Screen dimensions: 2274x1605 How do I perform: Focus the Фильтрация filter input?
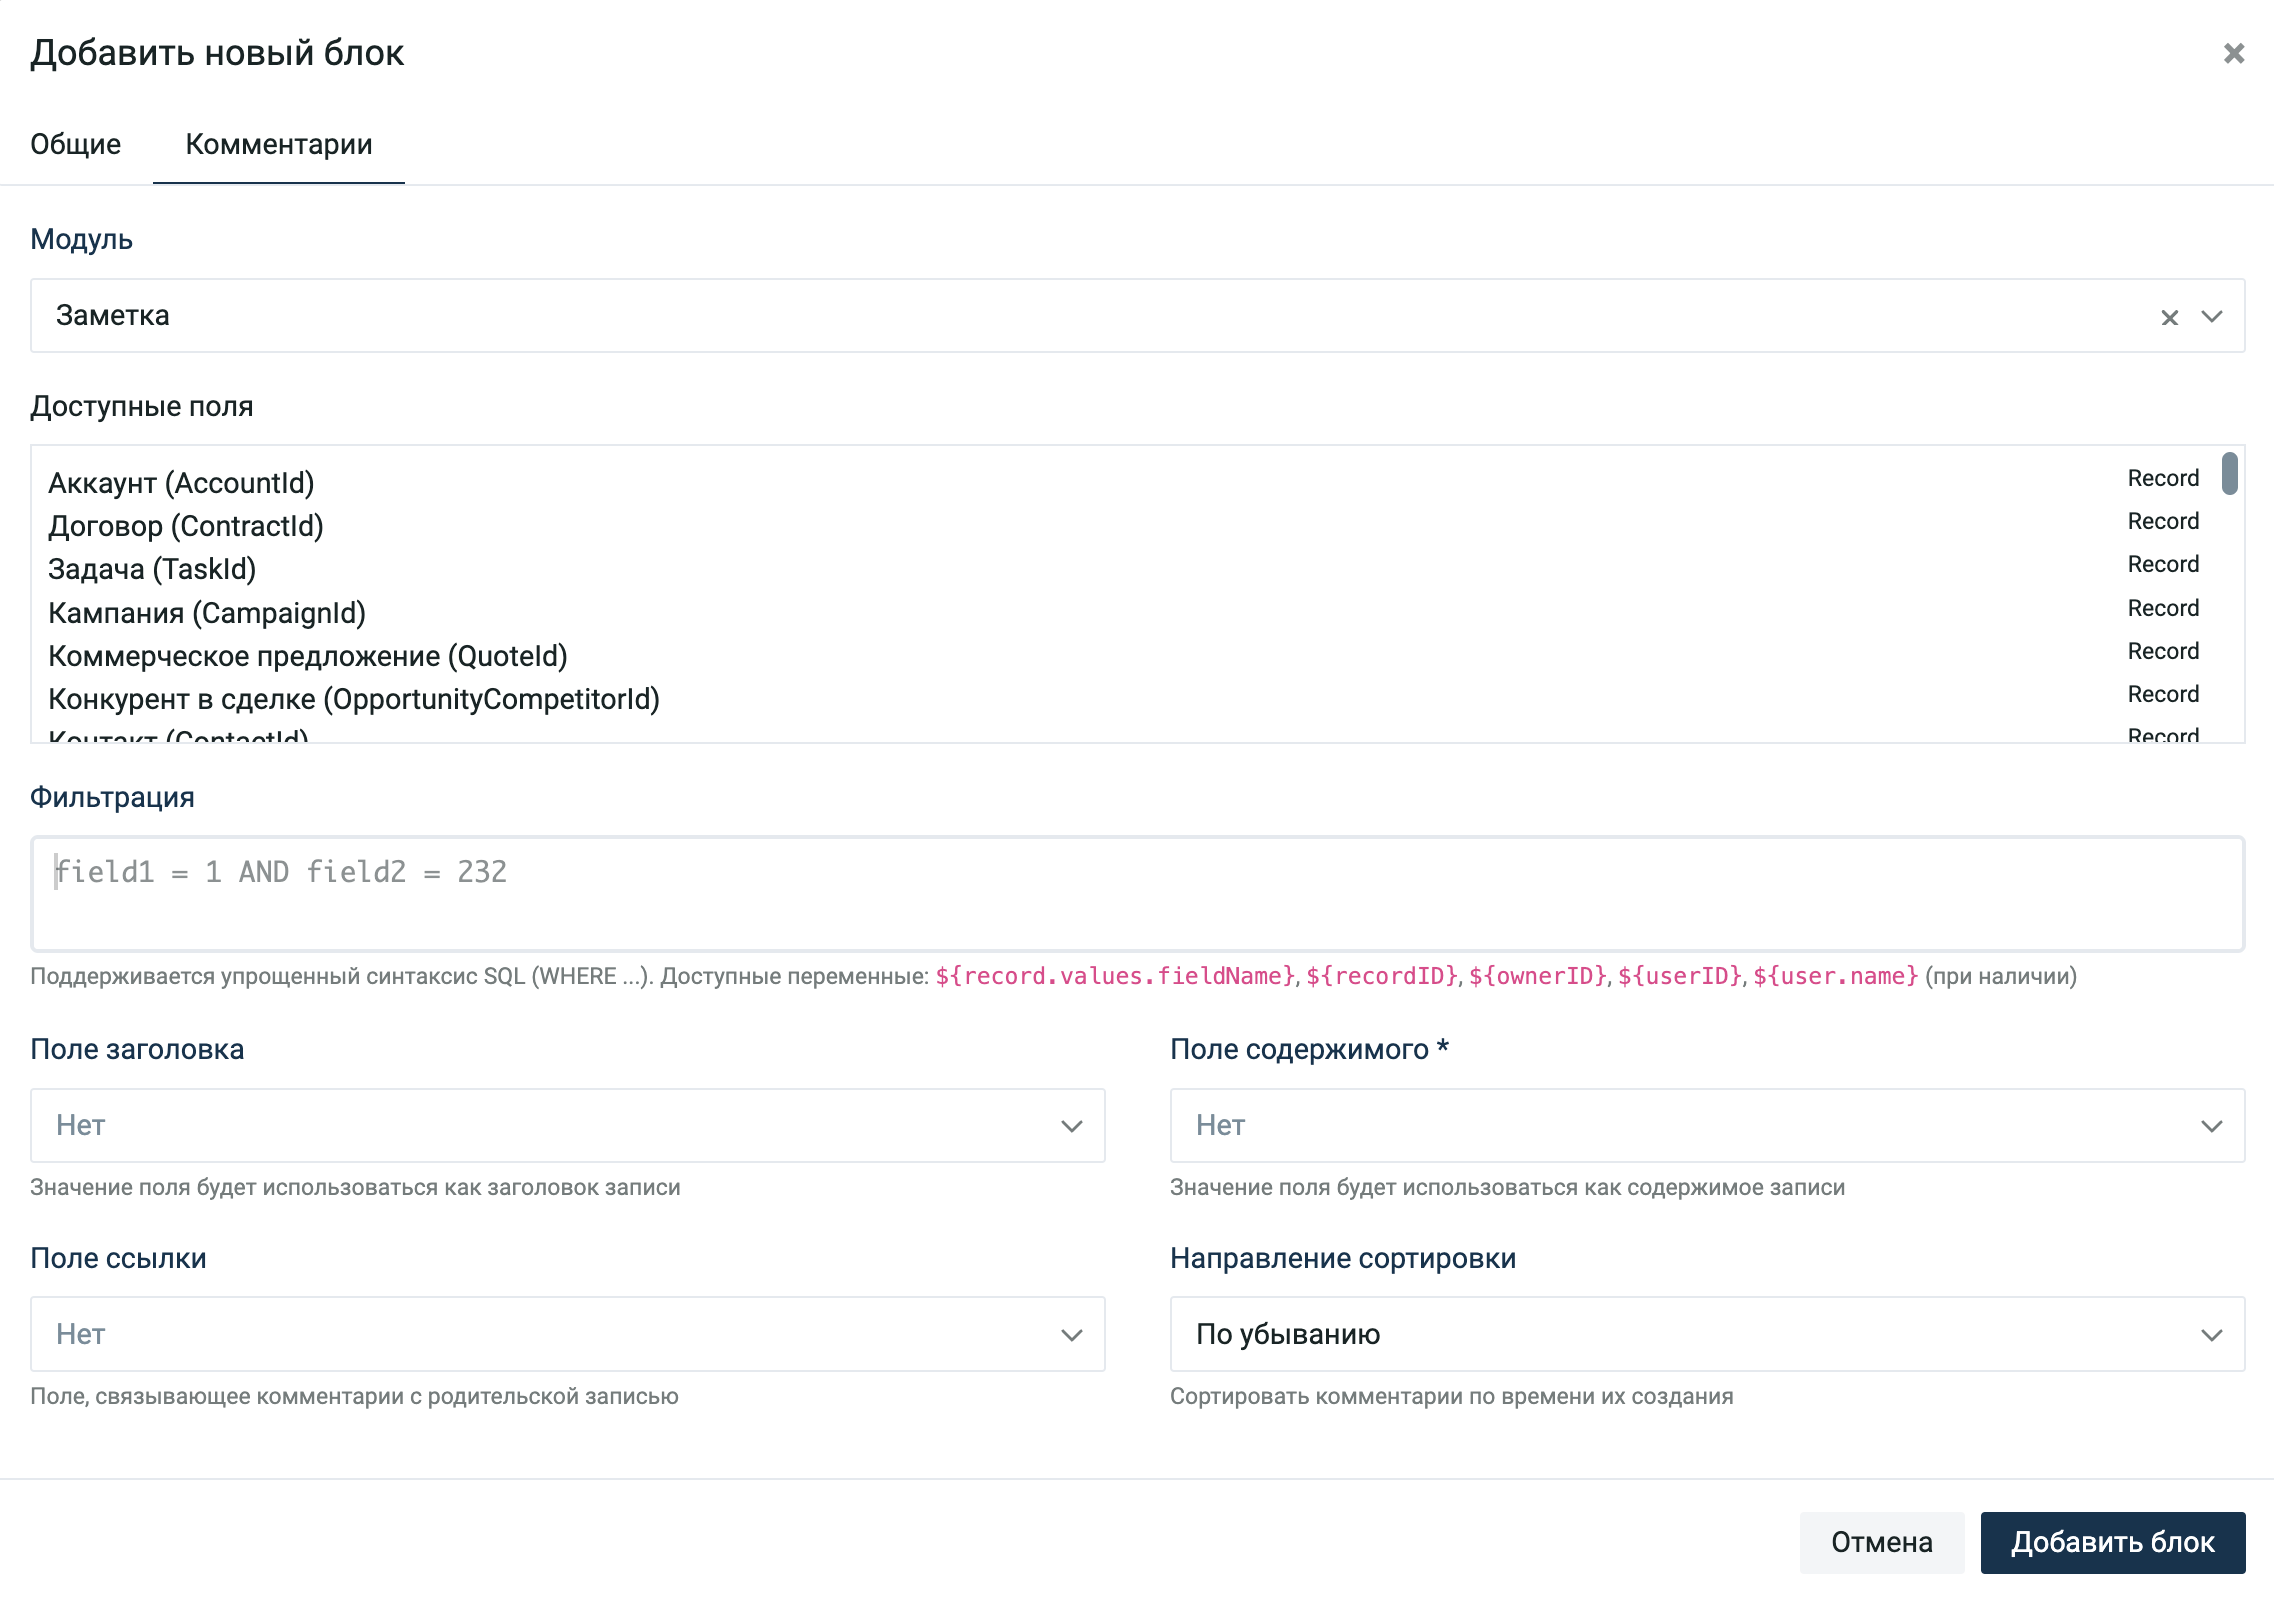(1137, 894)
